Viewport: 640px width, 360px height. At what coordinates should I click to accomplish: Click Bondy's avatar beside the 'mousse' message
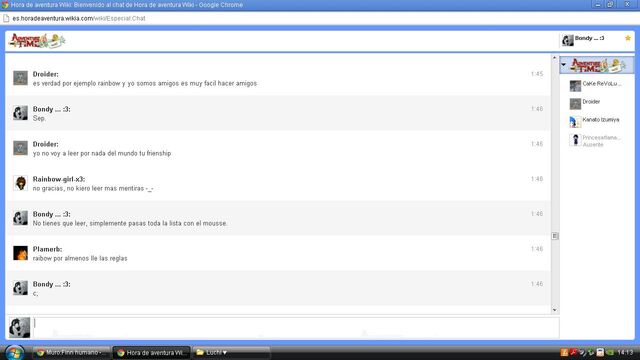coord(20,218)
